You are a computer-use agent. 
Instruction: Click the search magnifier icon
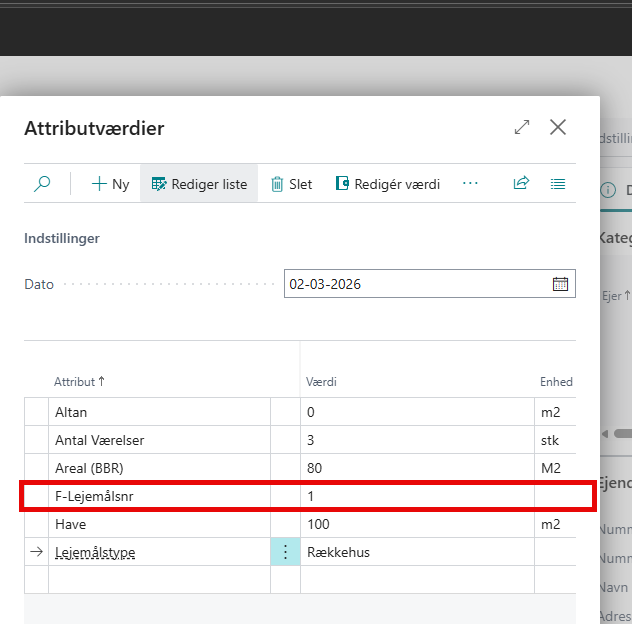(x=42, y=184)
